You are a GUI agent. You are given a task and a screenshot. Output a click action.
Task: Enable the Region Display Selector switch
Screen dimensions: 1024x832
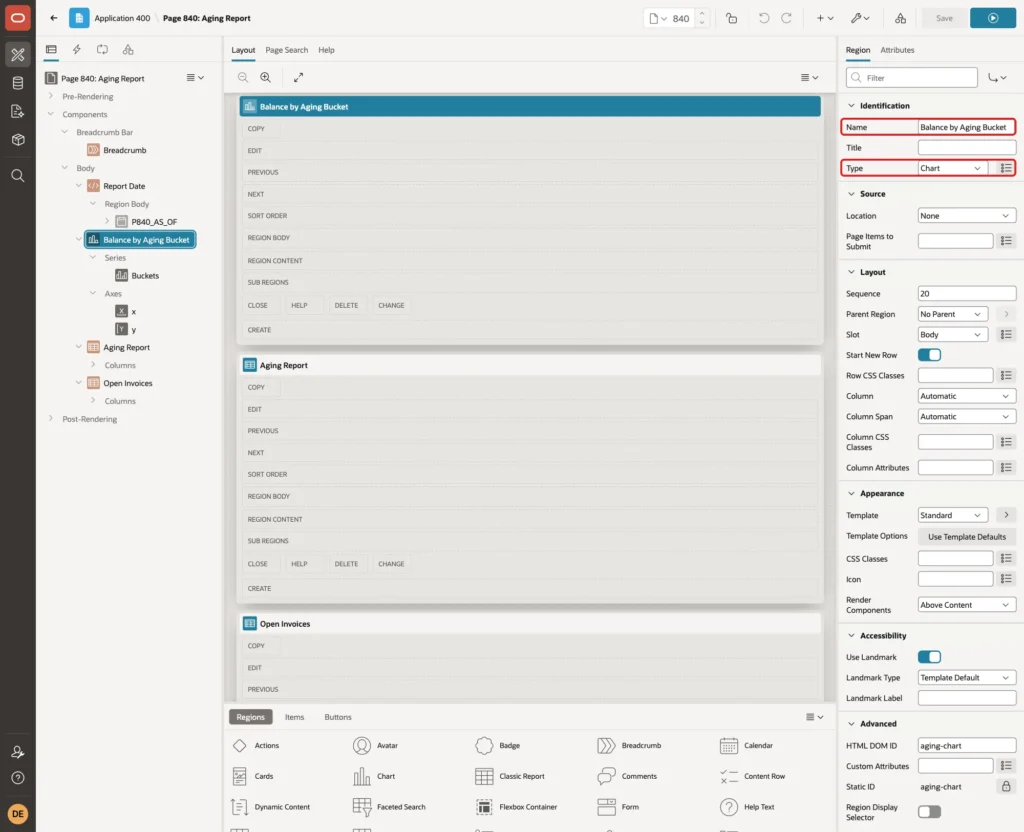929,812
